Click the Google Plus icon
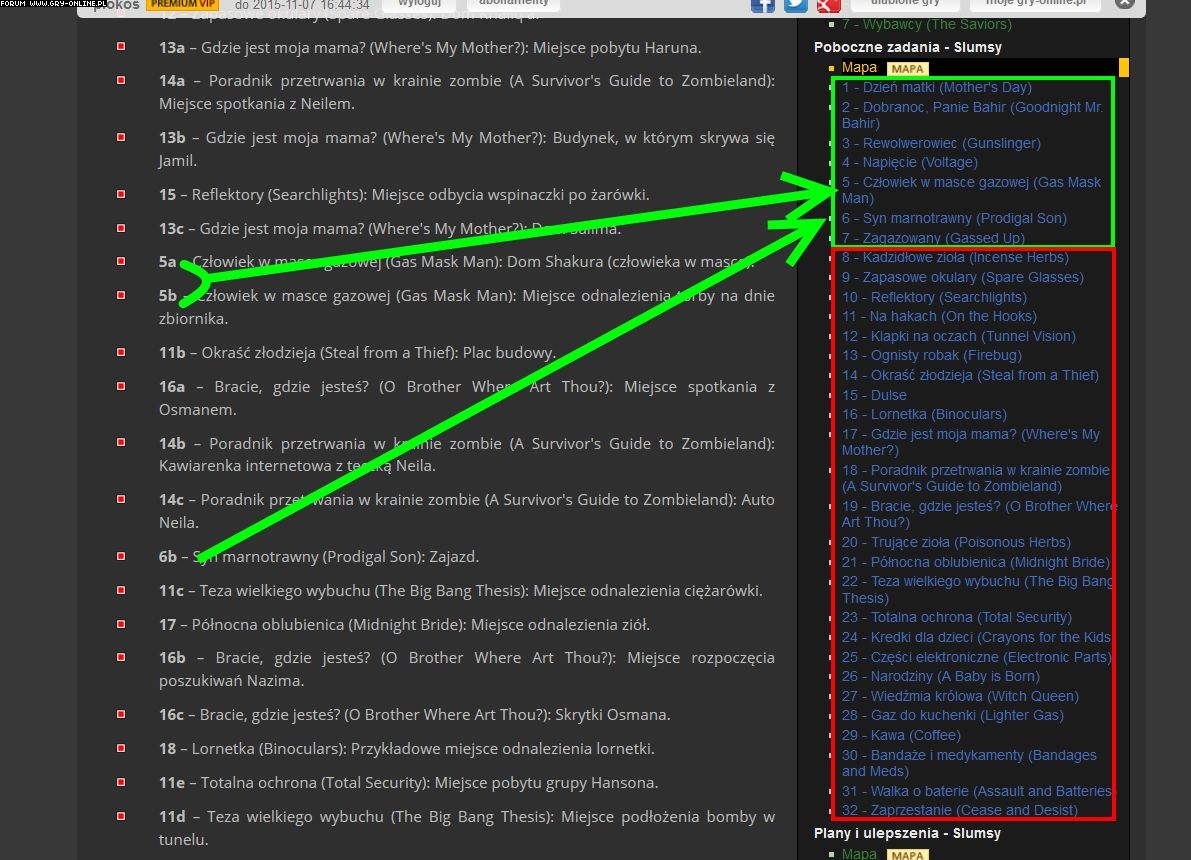 coord(828,4)
